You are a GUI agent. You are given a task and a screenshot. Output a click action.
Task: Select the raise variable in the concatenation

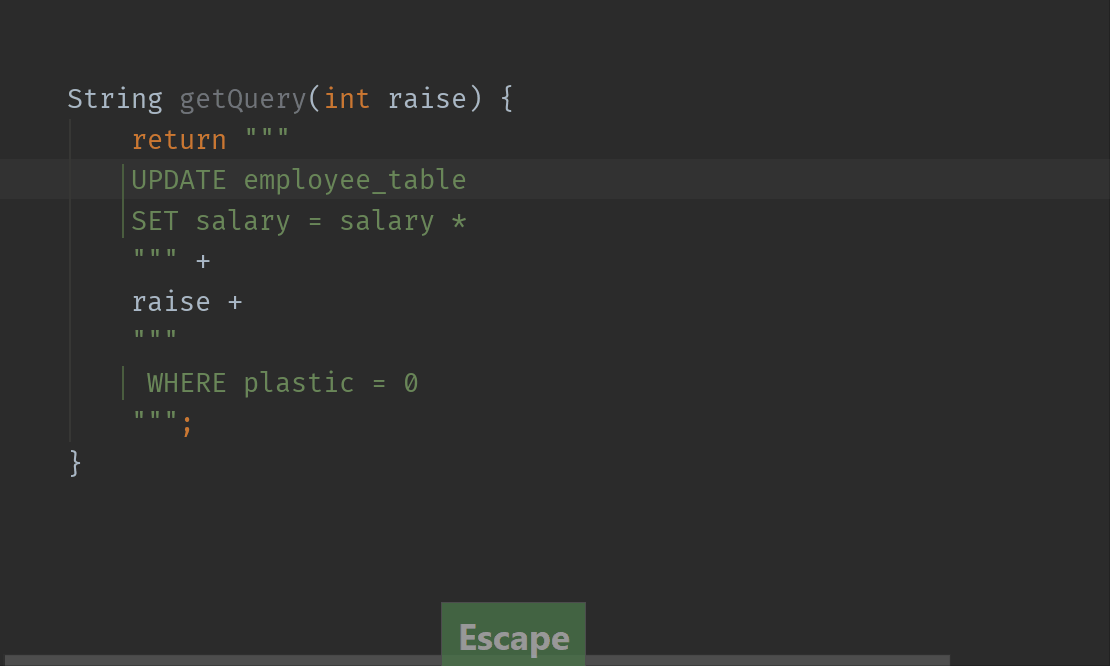(x=170, y=301)
